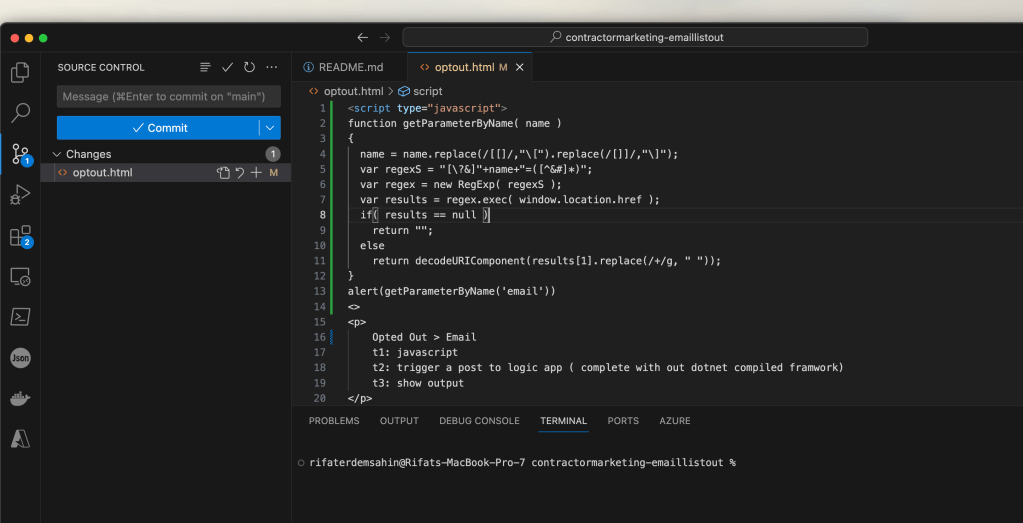The height and width of the screenshot is (523, 1023).
Task: Click the 'var regexS' code line
Action: pos(476,169)
